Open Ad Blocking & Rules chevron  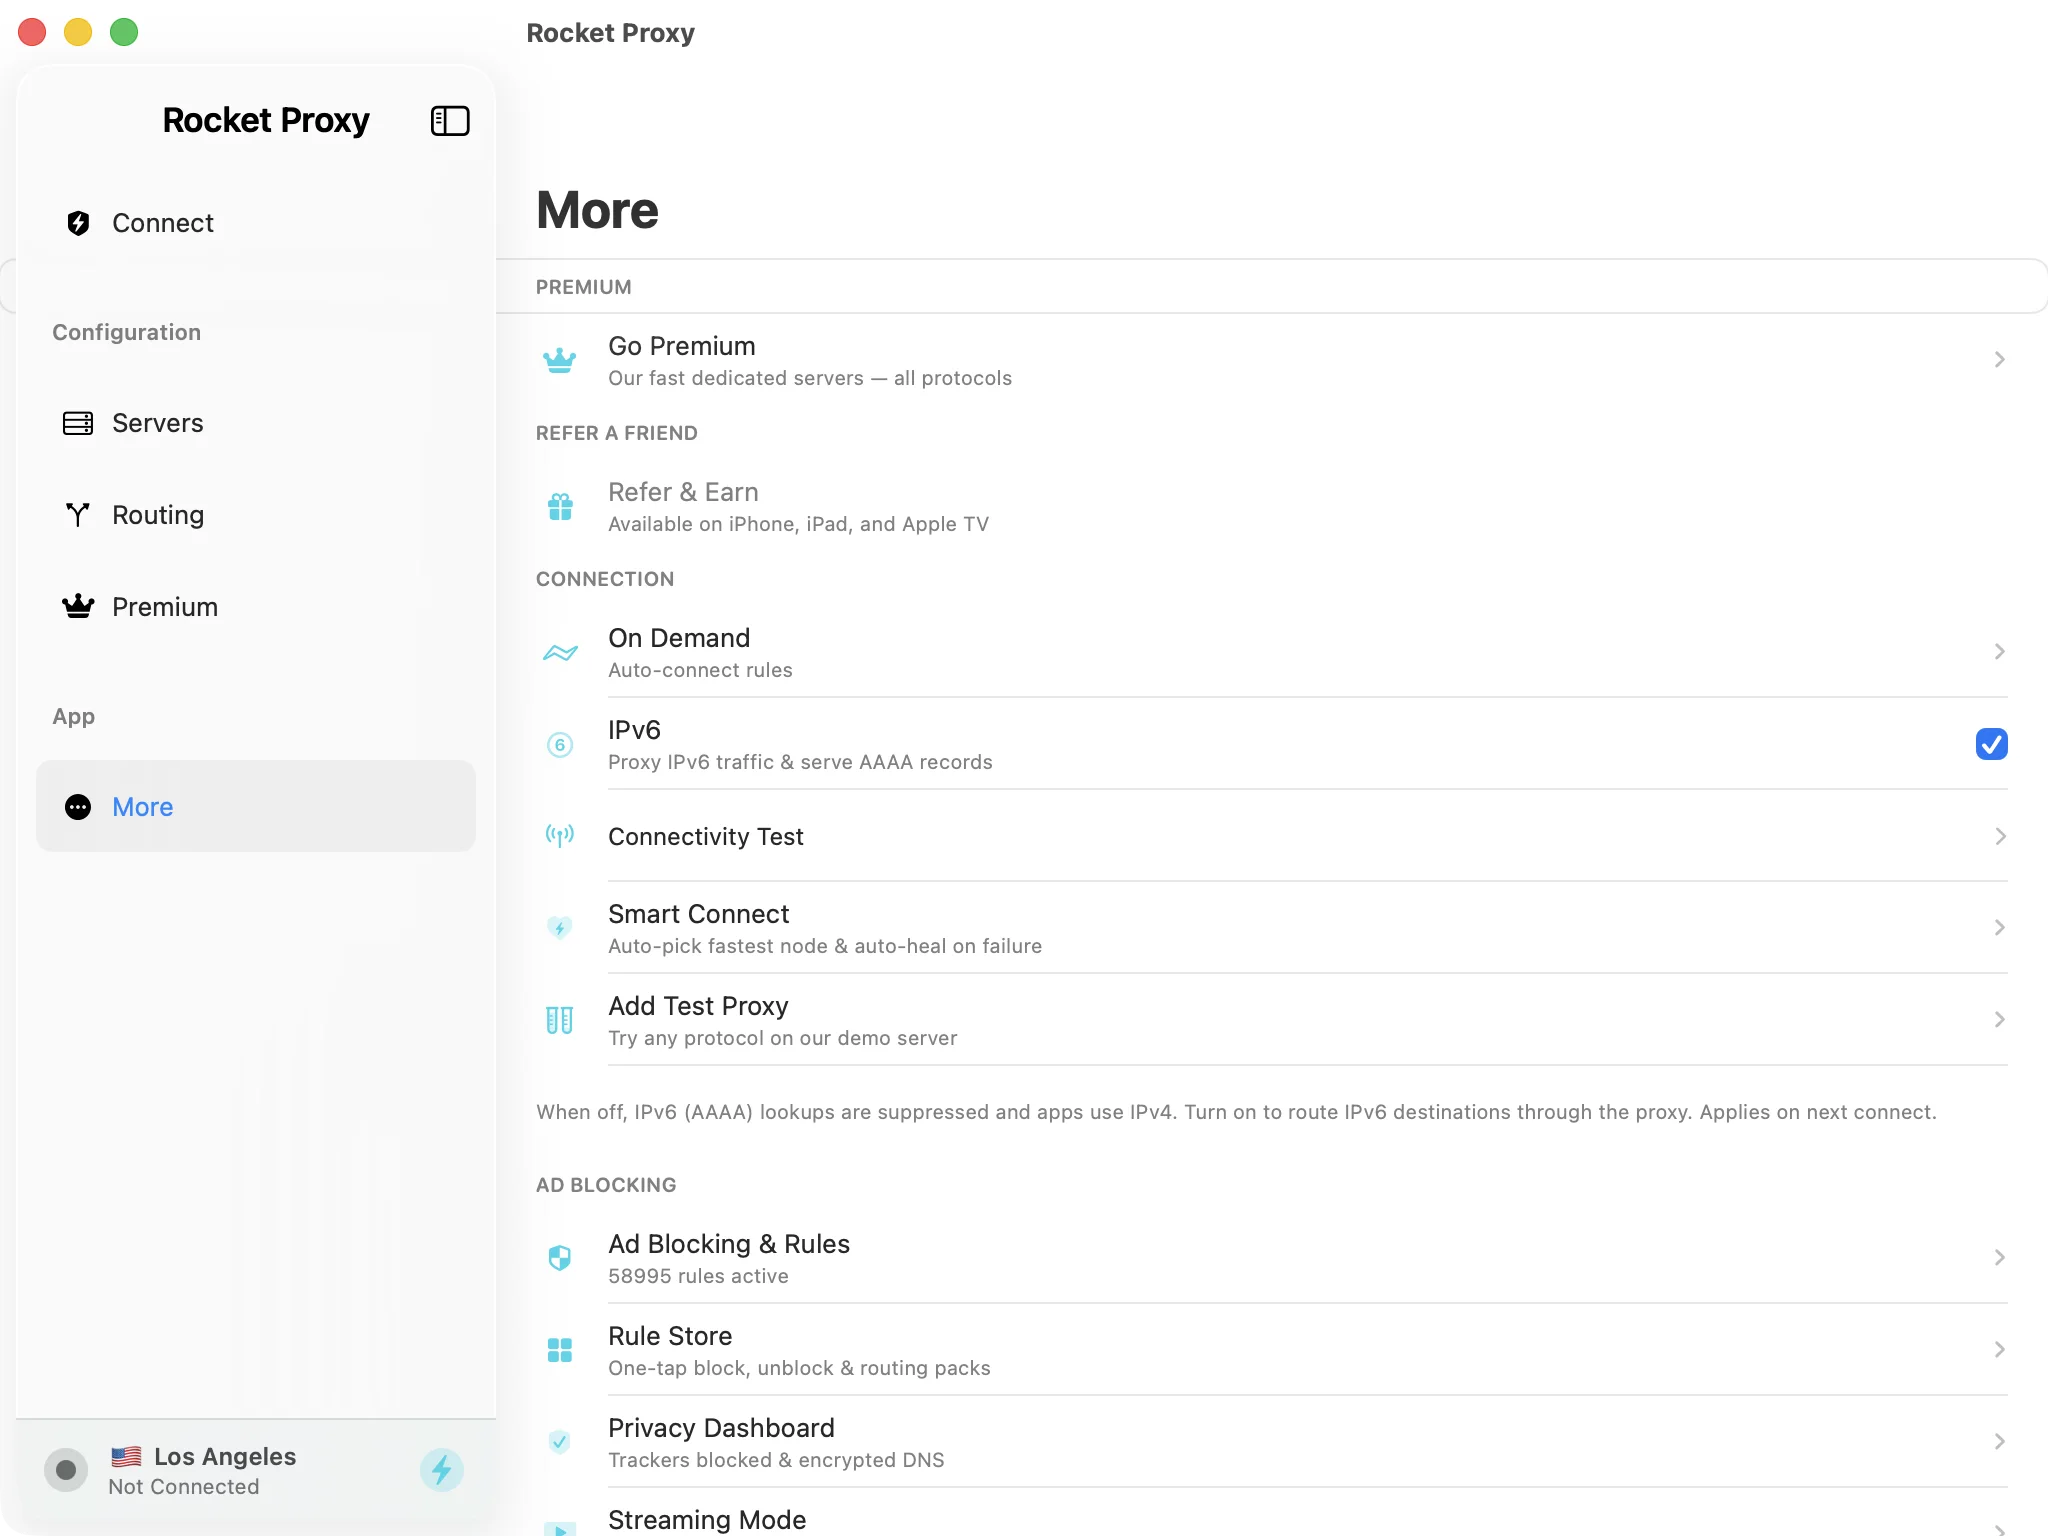2000,1257
